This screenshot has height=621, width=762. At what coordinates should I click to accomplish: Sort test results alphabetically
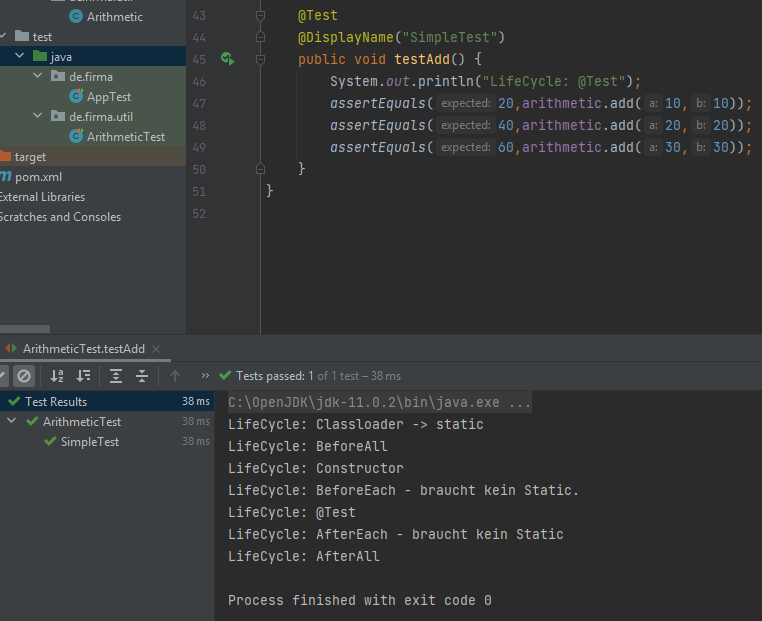pyautogui.click(x=57, y=376)
